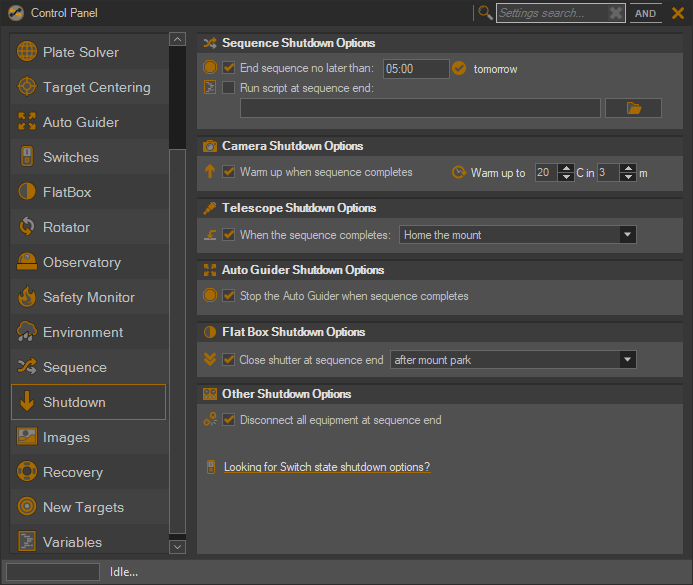The image size is (693, 585).
Task: Open the after mount park dropdown
Action: tap(627, 360)
